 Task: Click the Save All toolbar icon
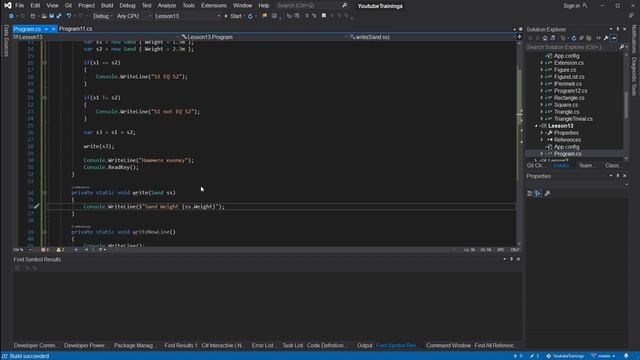click(59, 16)
